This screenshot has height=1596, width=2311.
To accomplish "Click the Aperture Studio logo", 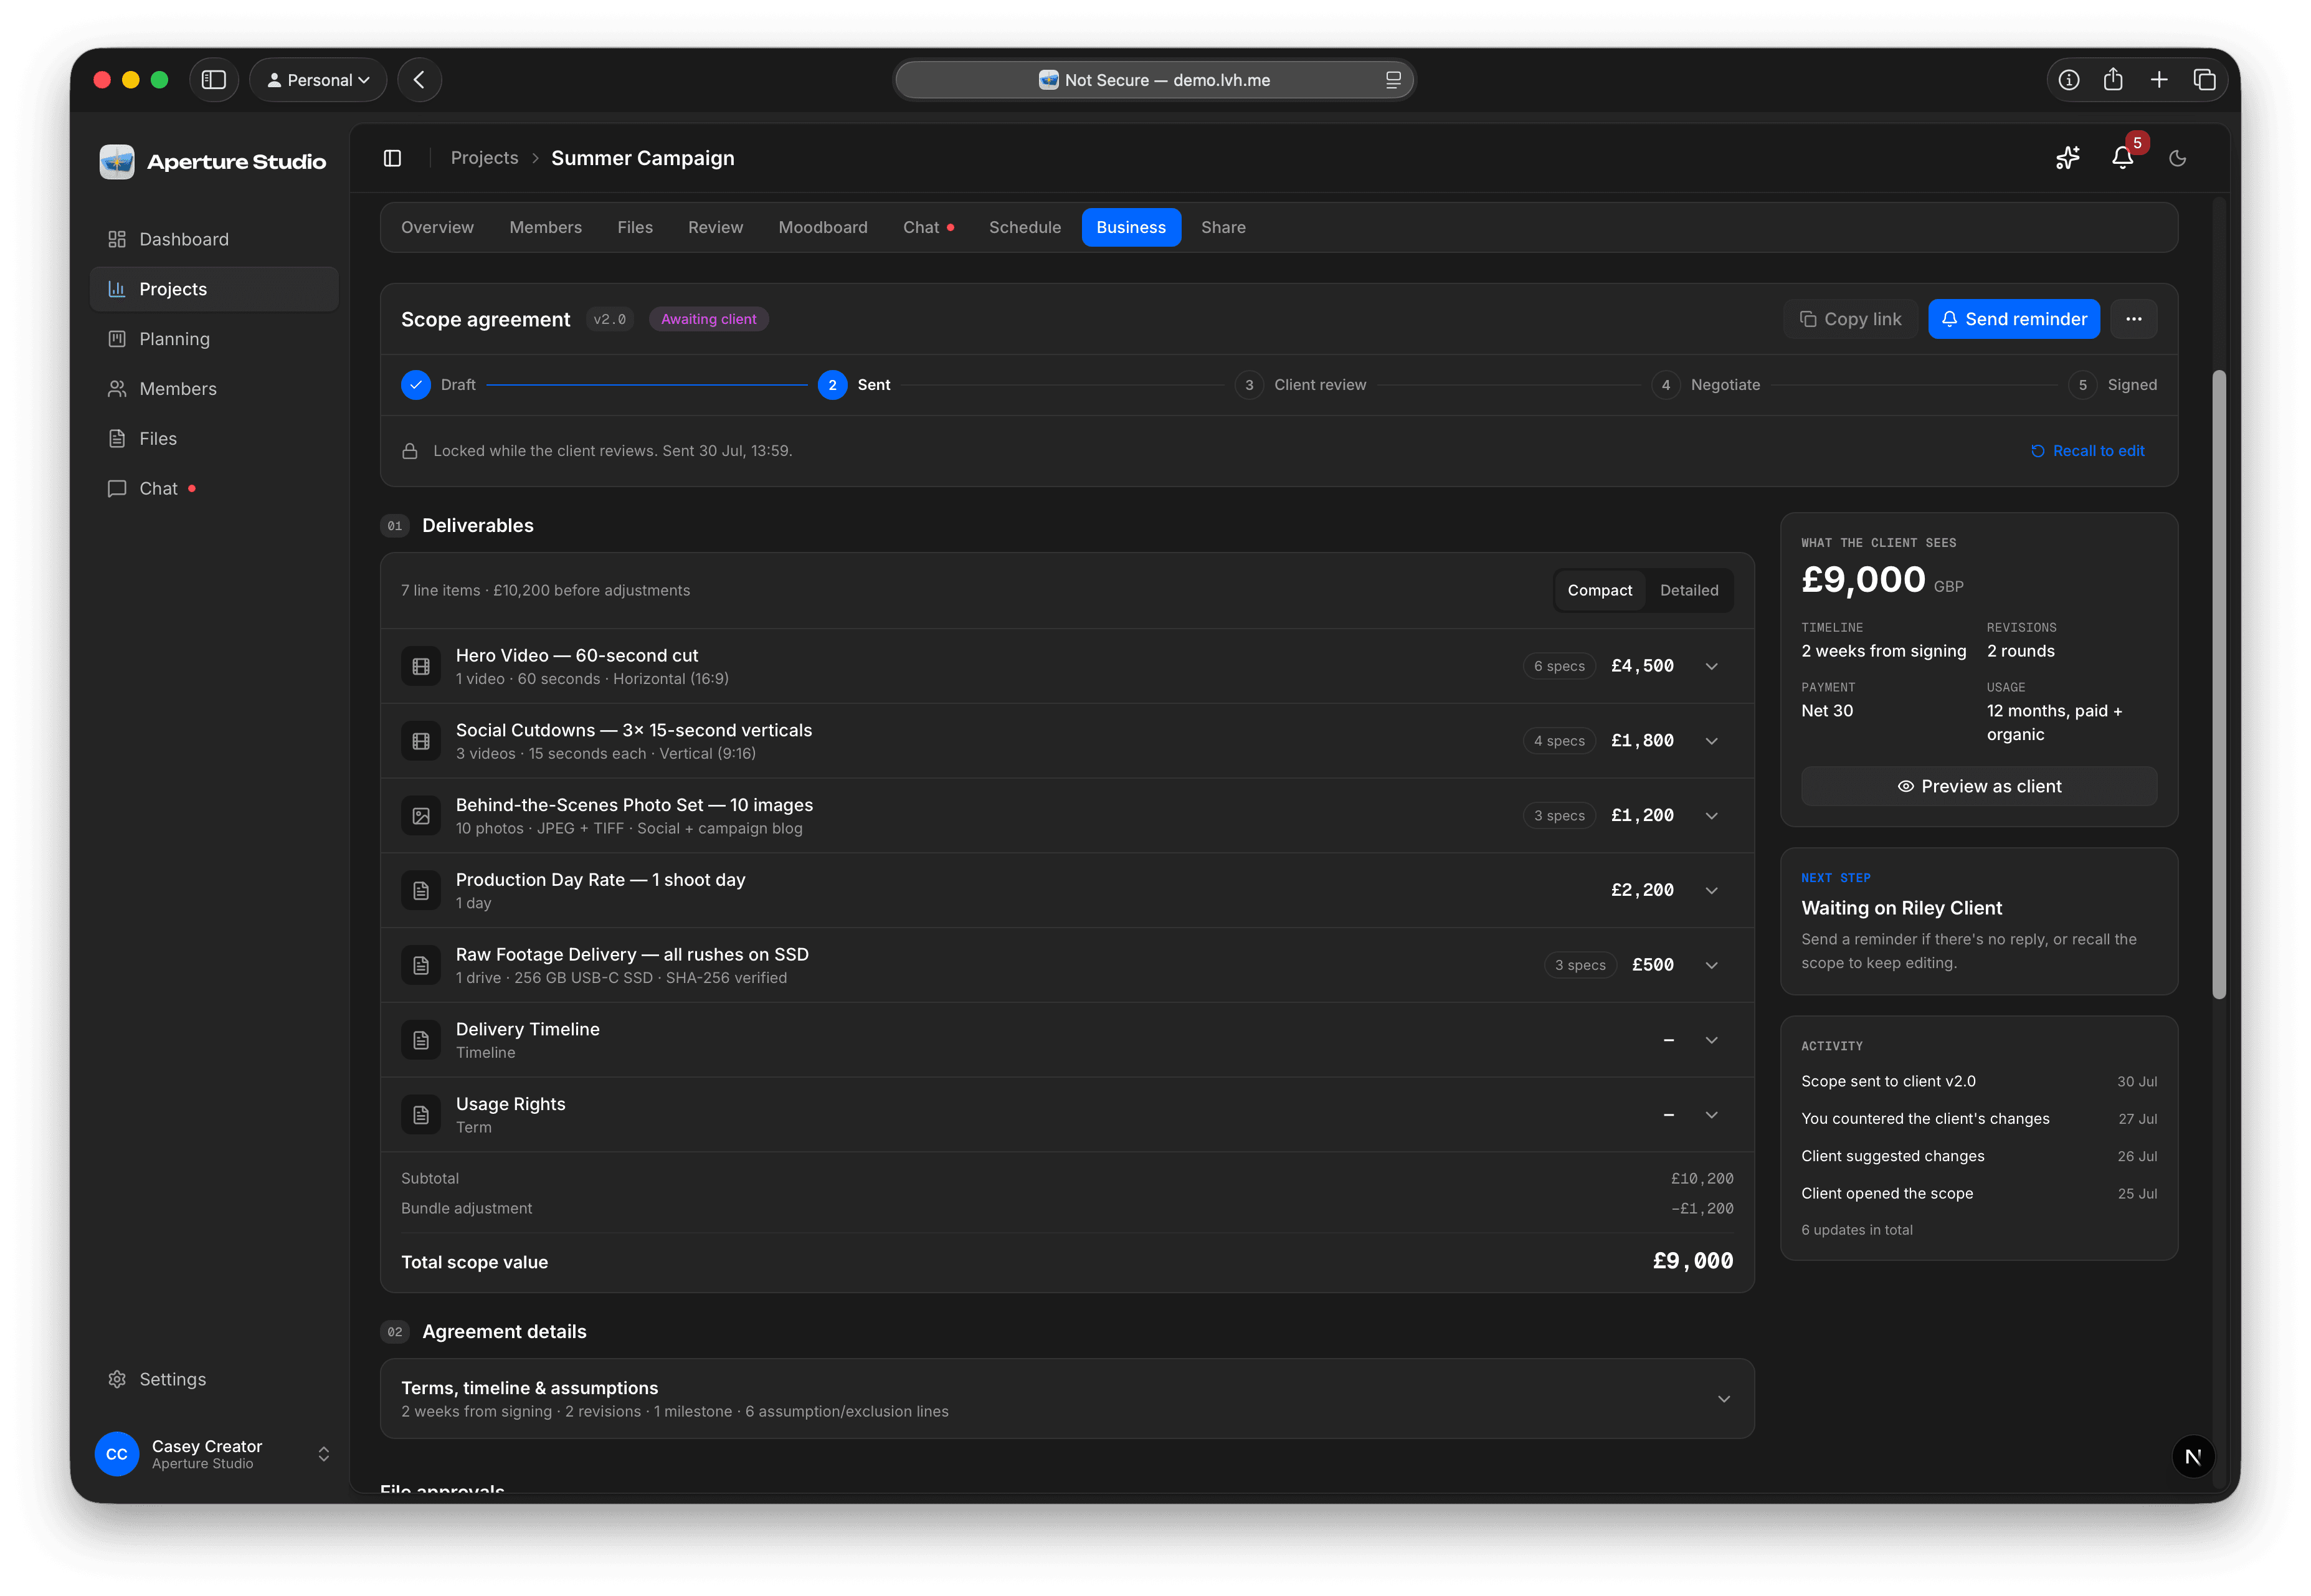I will point(117,161).
